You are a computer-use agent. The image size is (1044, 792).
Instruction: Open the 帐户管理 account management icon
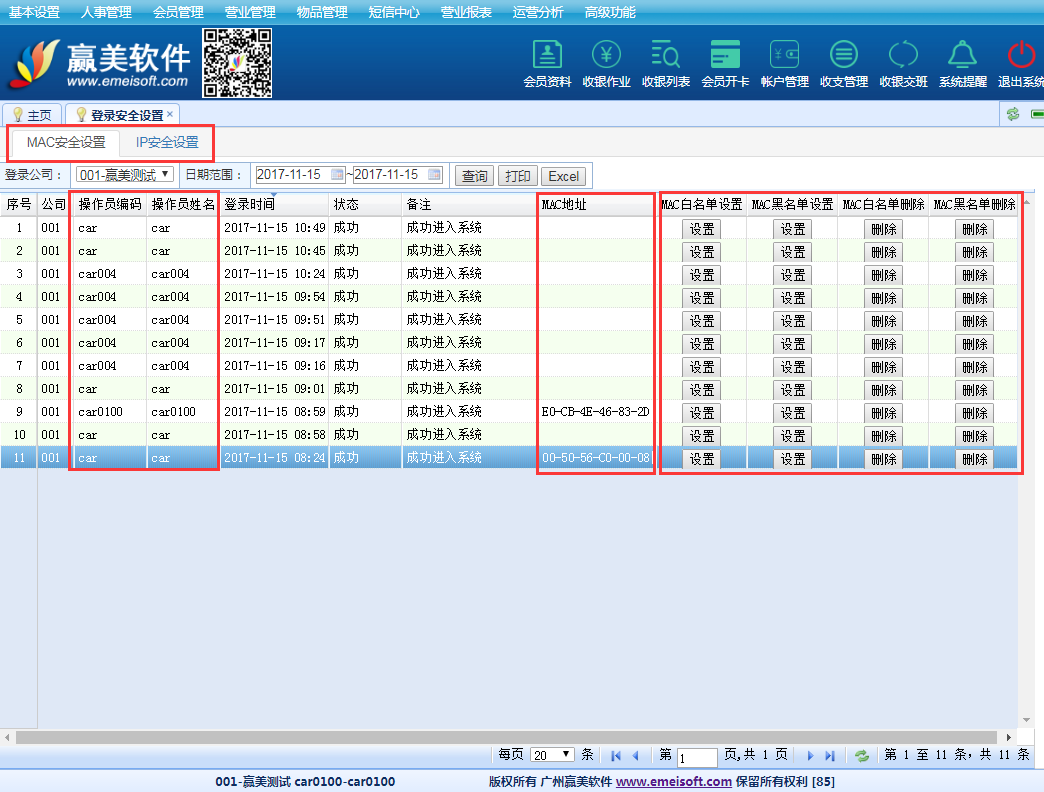(784, 56)
